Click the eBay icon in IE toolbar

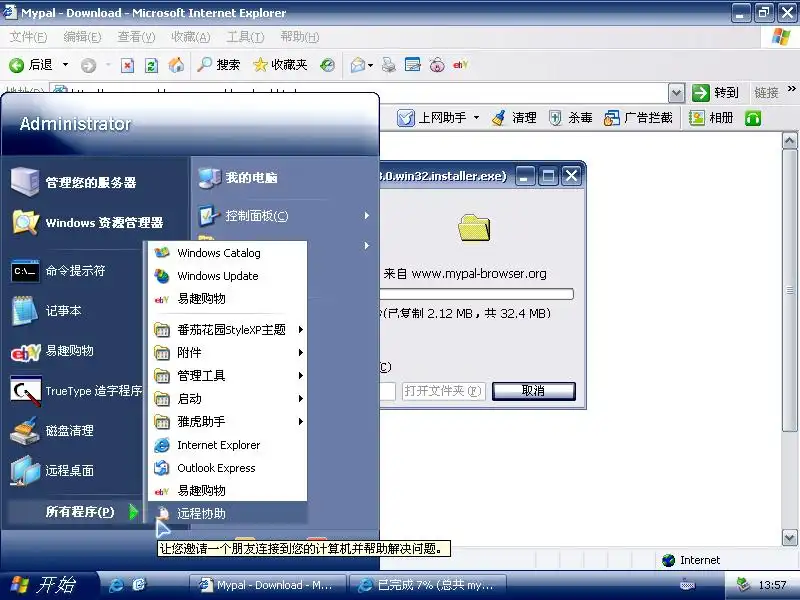(461, 65)
